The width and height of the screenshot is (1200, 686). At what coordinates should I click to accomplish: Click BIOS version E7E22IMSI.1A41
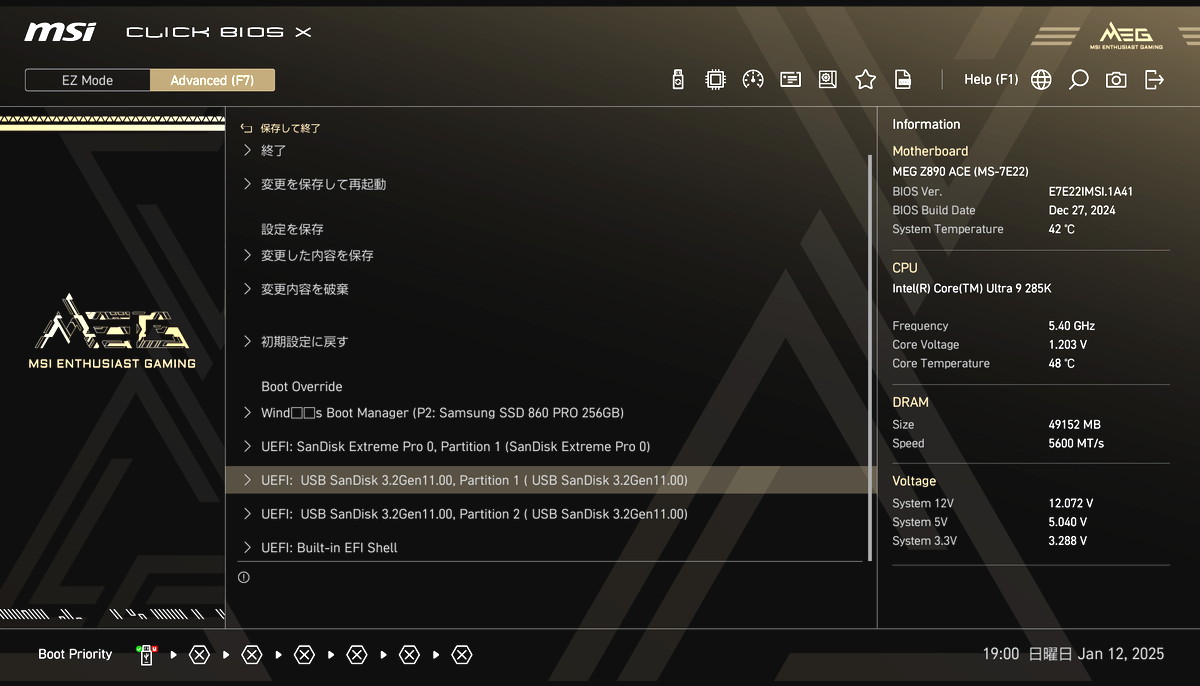pos(1091,191)
